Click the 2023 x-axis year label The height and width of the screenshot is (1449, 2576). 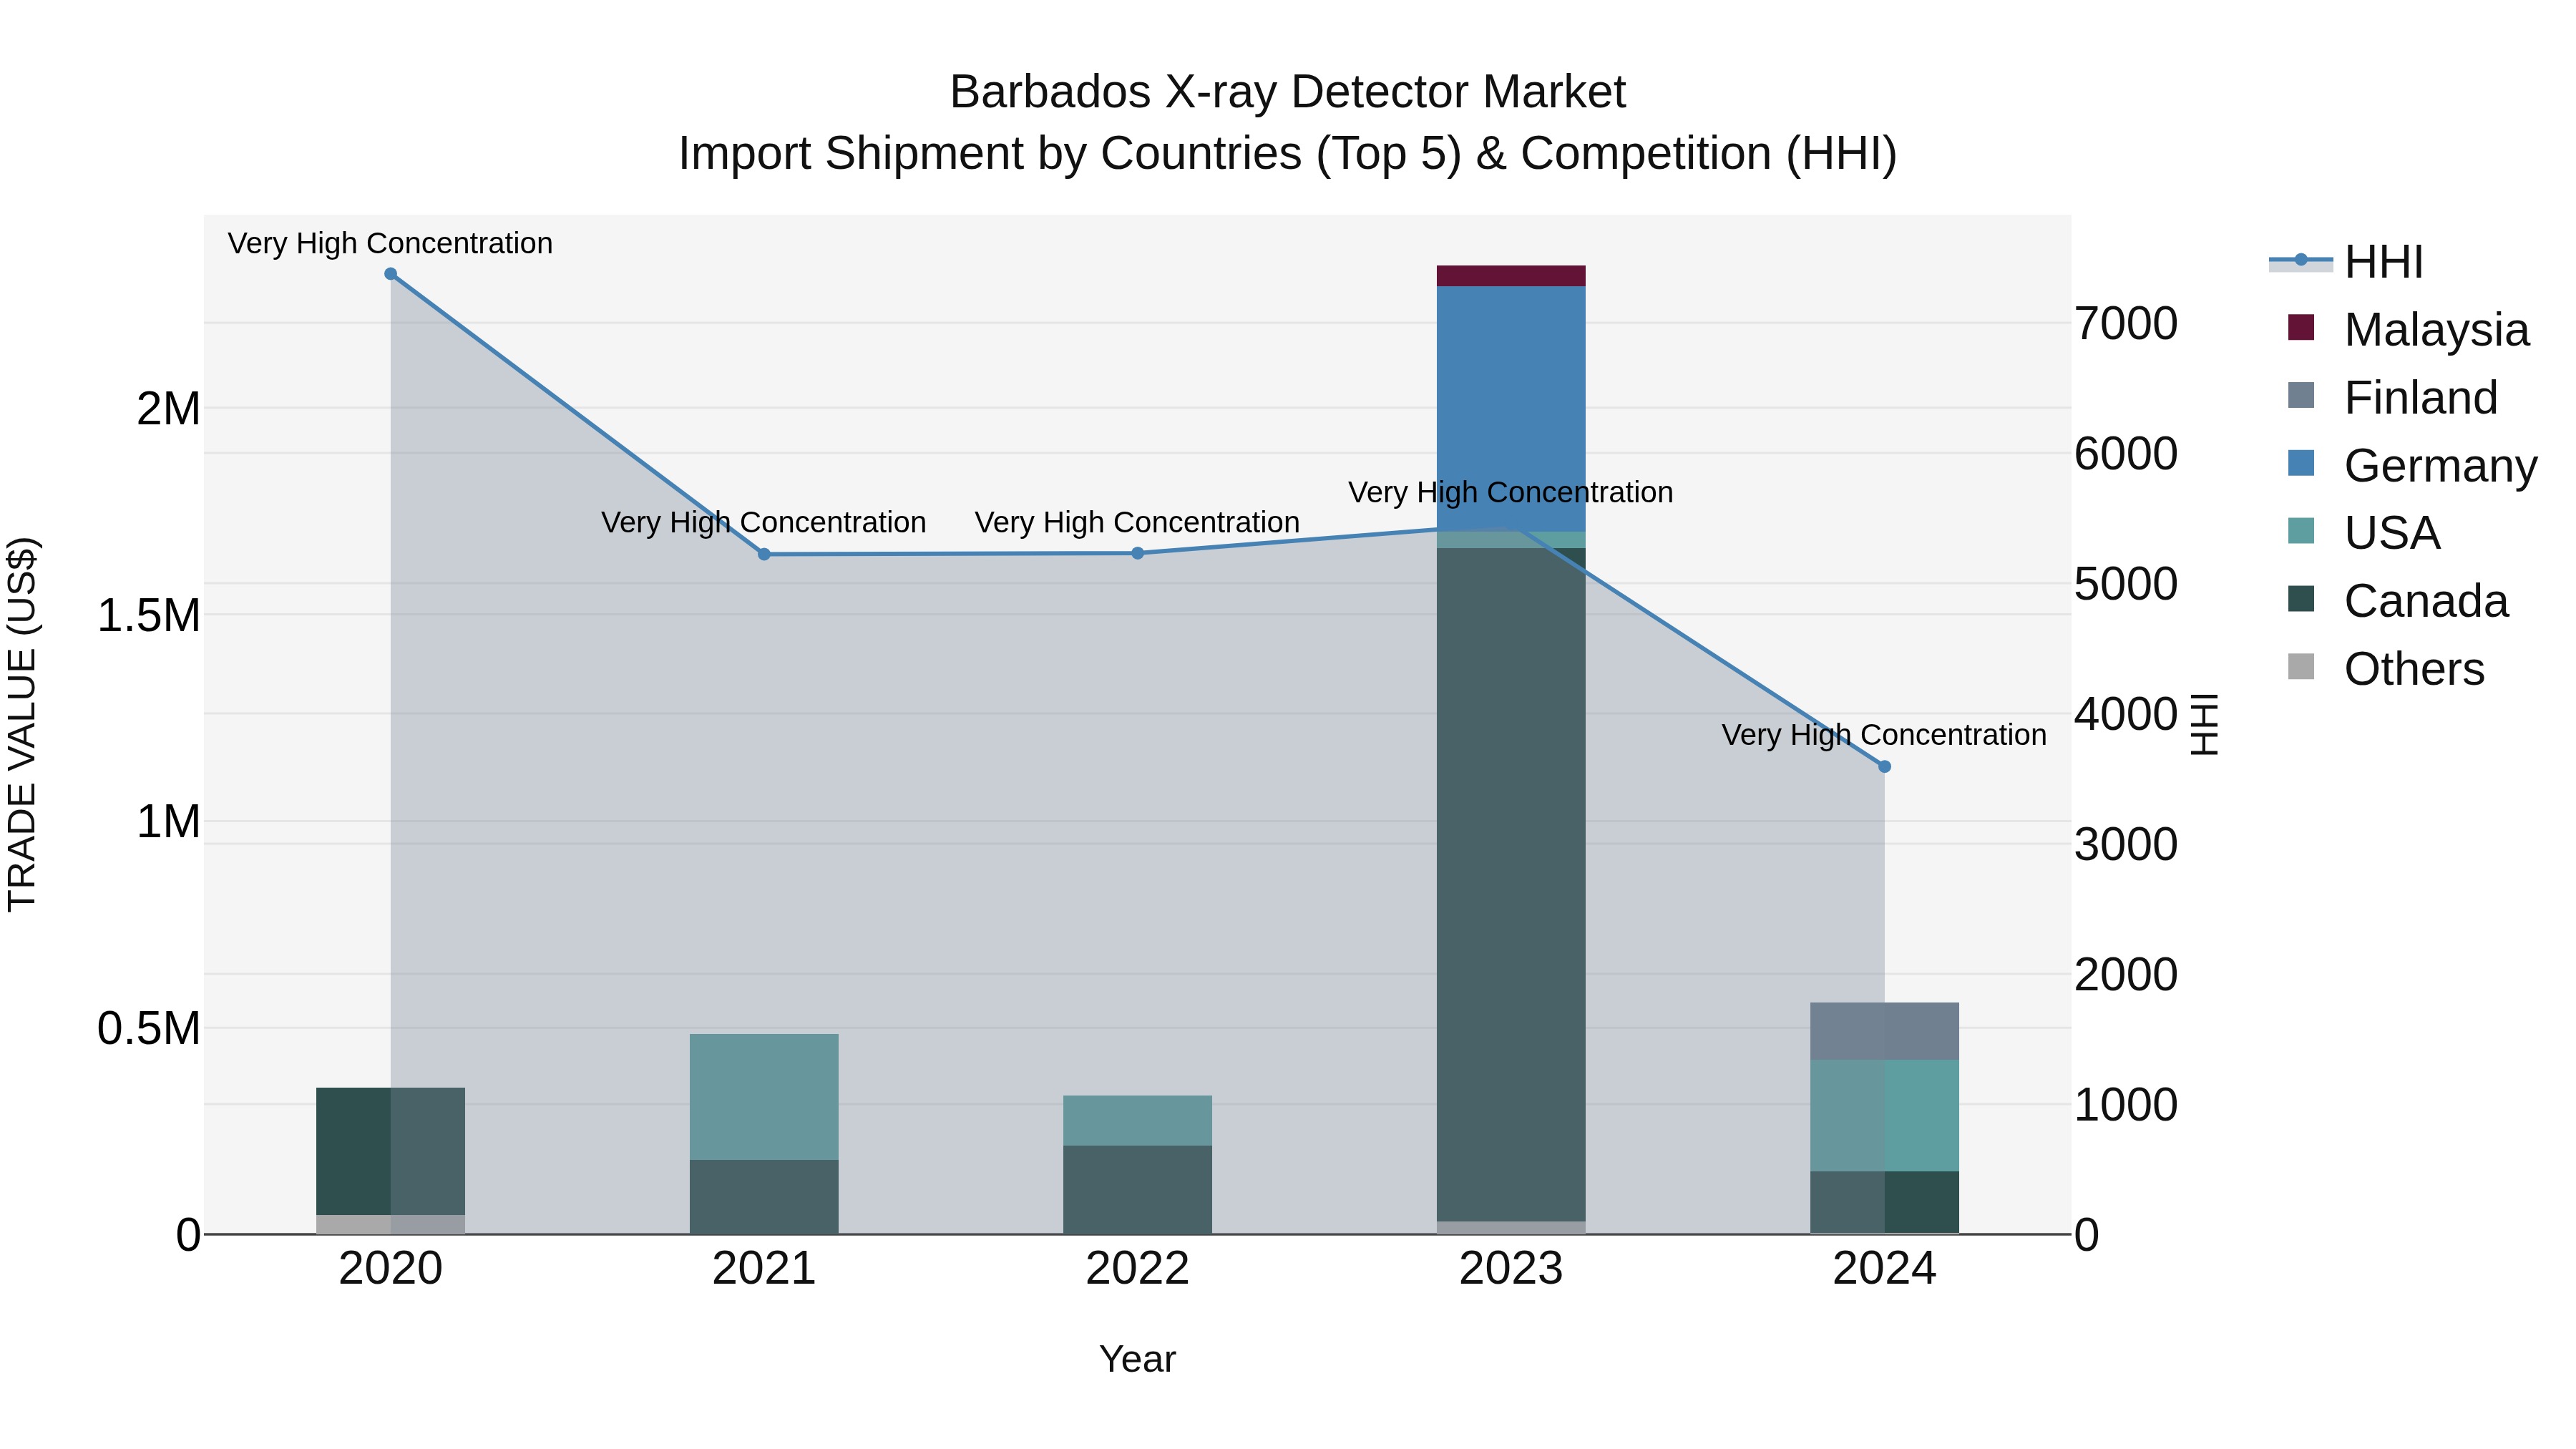[x=1511, y=1269]
